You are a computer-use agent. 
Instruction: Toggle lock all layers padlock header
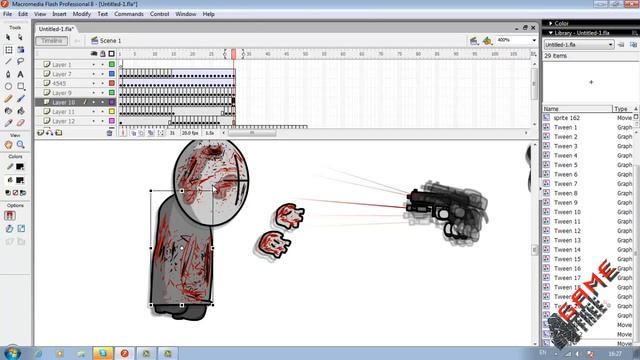click(x=103, y=54)
